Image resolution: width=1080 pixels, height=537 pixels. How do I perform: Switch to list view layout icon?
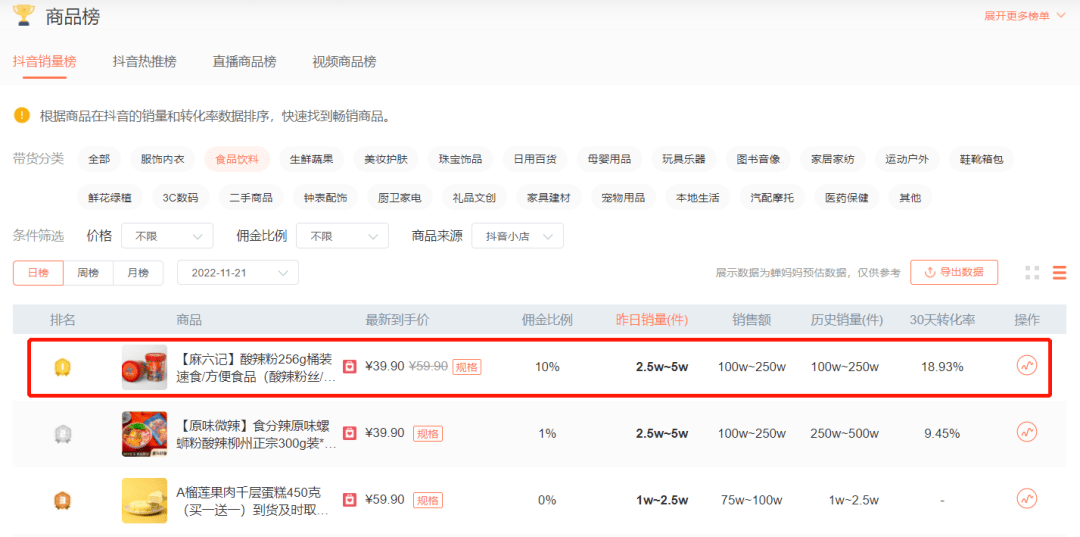pos(1059,273)
